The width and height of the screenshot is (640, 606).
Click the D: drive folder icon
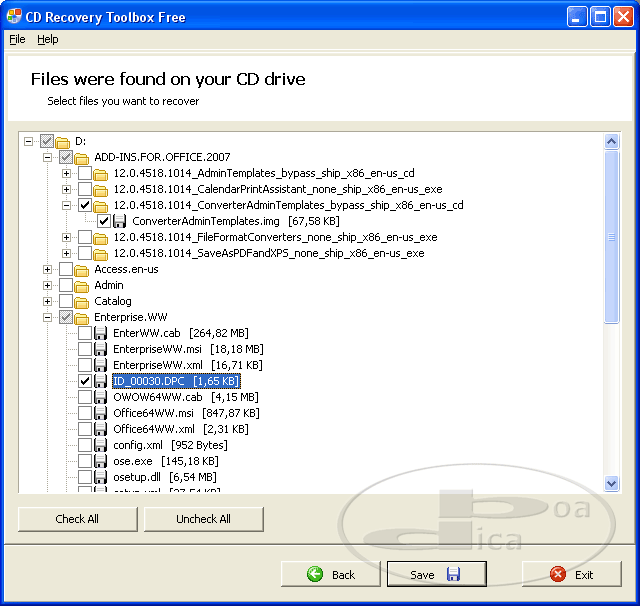63,141
